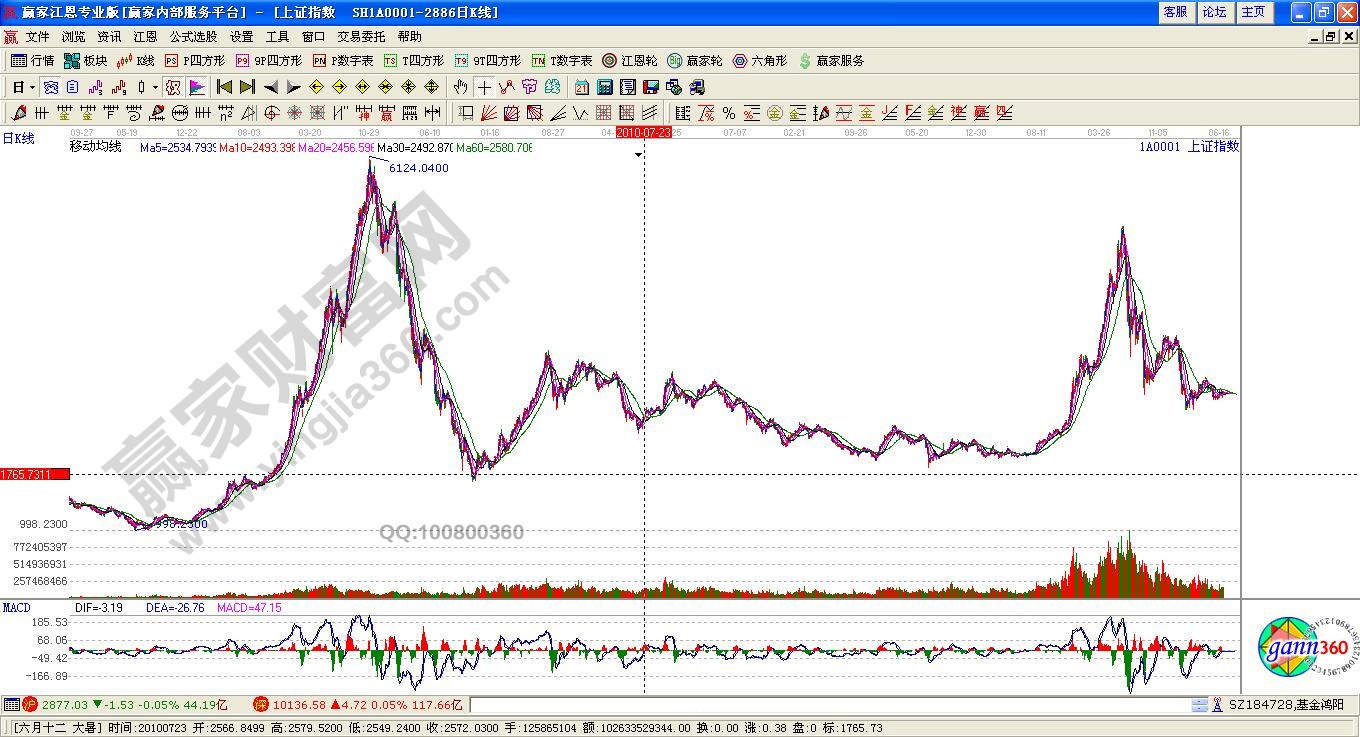Click the percent (%) drawing tool
1360x737 pixels.
[729, 113]
